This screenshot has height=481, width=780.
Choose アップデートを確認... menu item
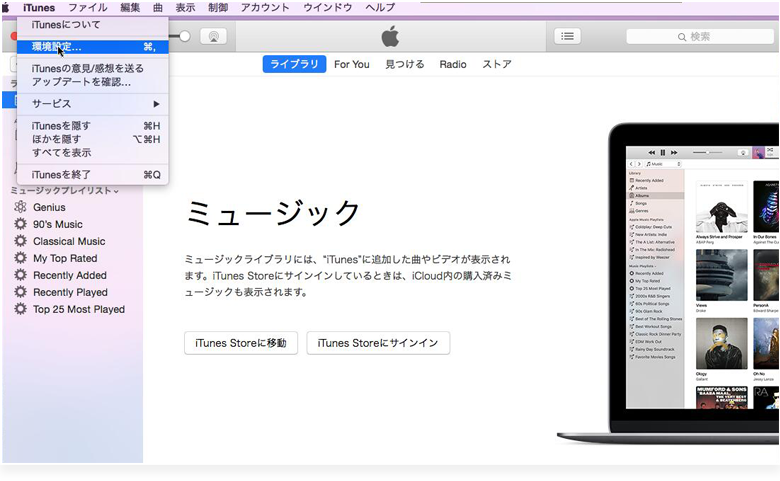point(93,82)
